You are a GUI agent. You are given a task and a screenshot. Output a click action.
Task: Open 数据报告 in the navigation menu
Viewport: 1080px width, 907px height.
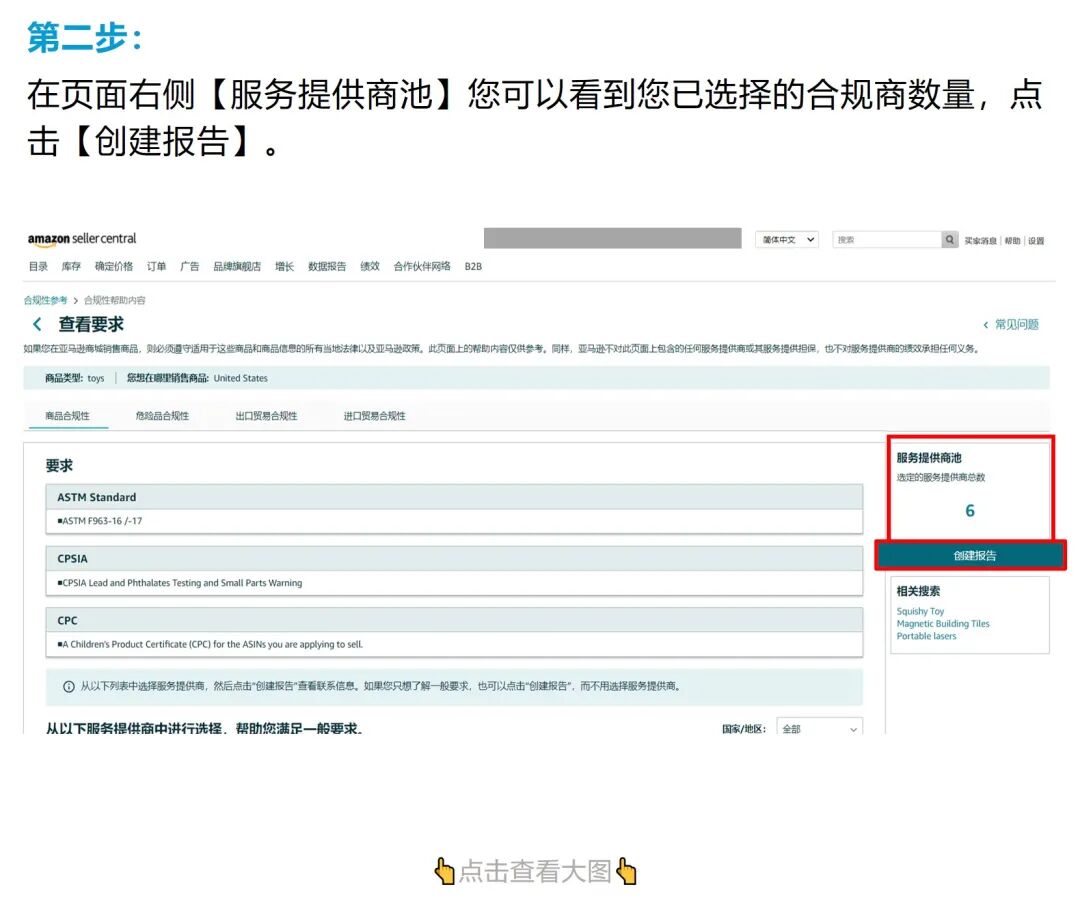point(329,266)
